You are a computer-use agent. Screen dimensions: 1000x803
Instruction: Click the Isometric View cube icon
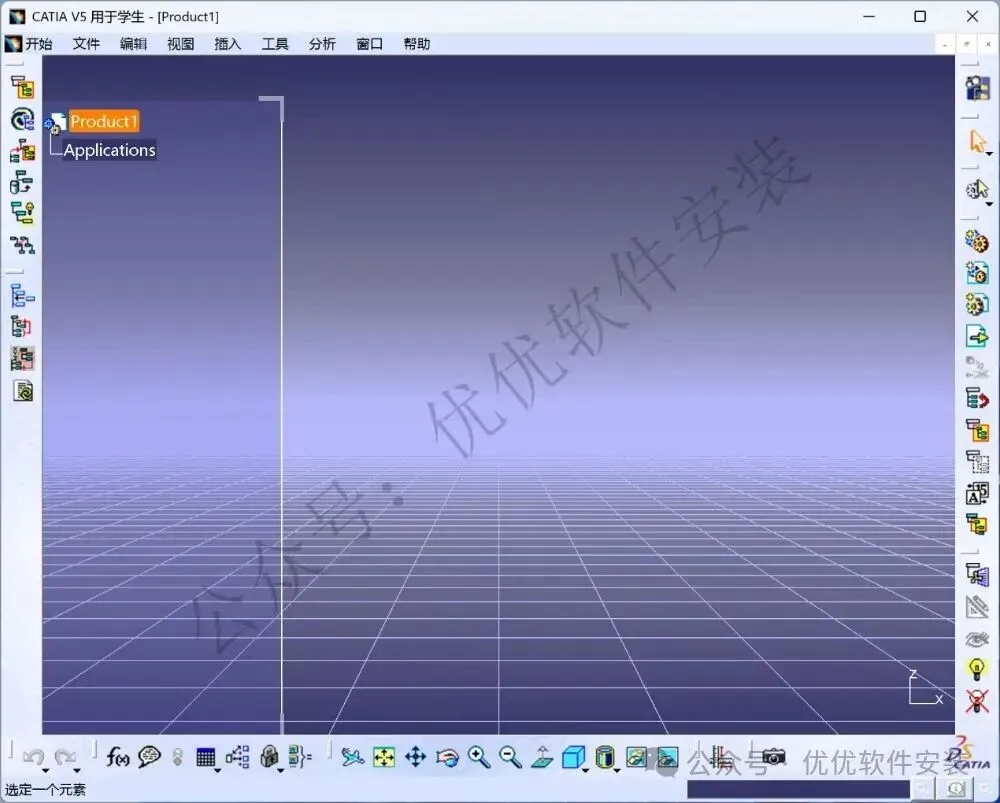coord(573,757)
